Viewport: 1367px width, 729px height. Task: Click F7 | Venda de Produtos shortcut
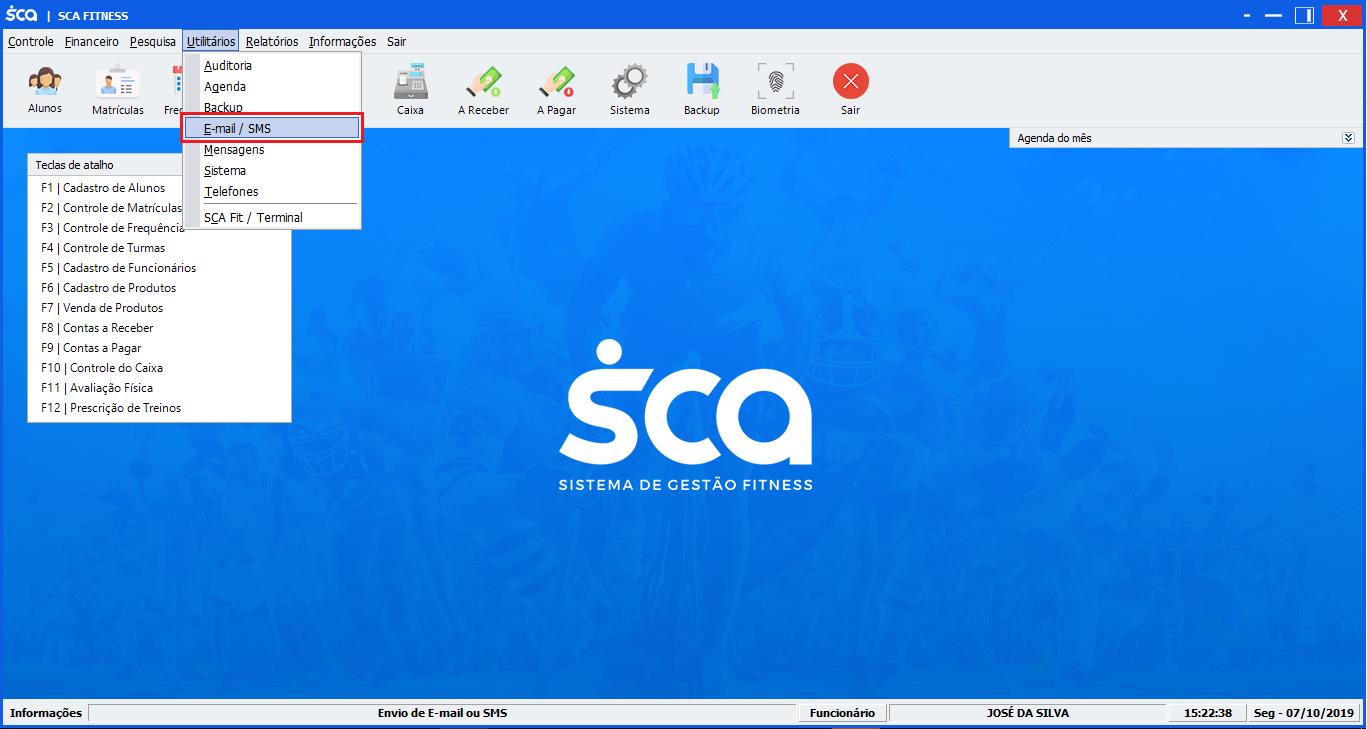(x=102, y=308)
